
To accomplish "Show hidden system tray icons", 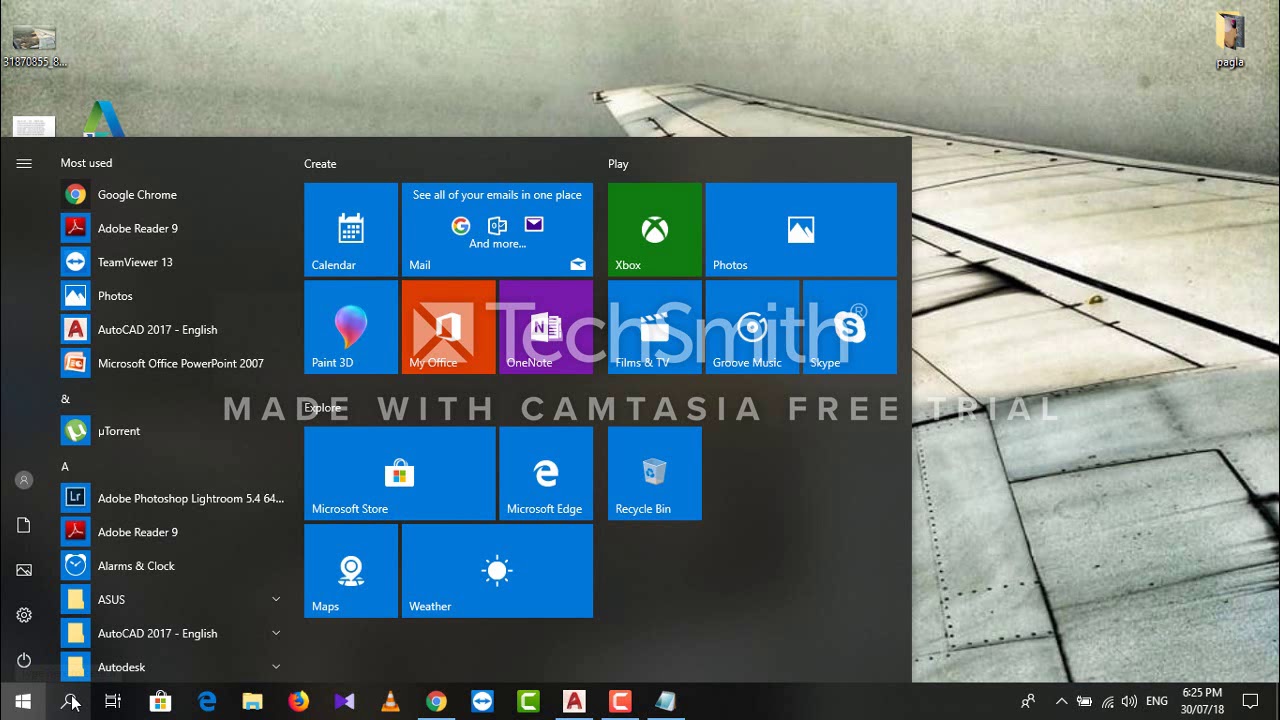I will (1061, 701).
